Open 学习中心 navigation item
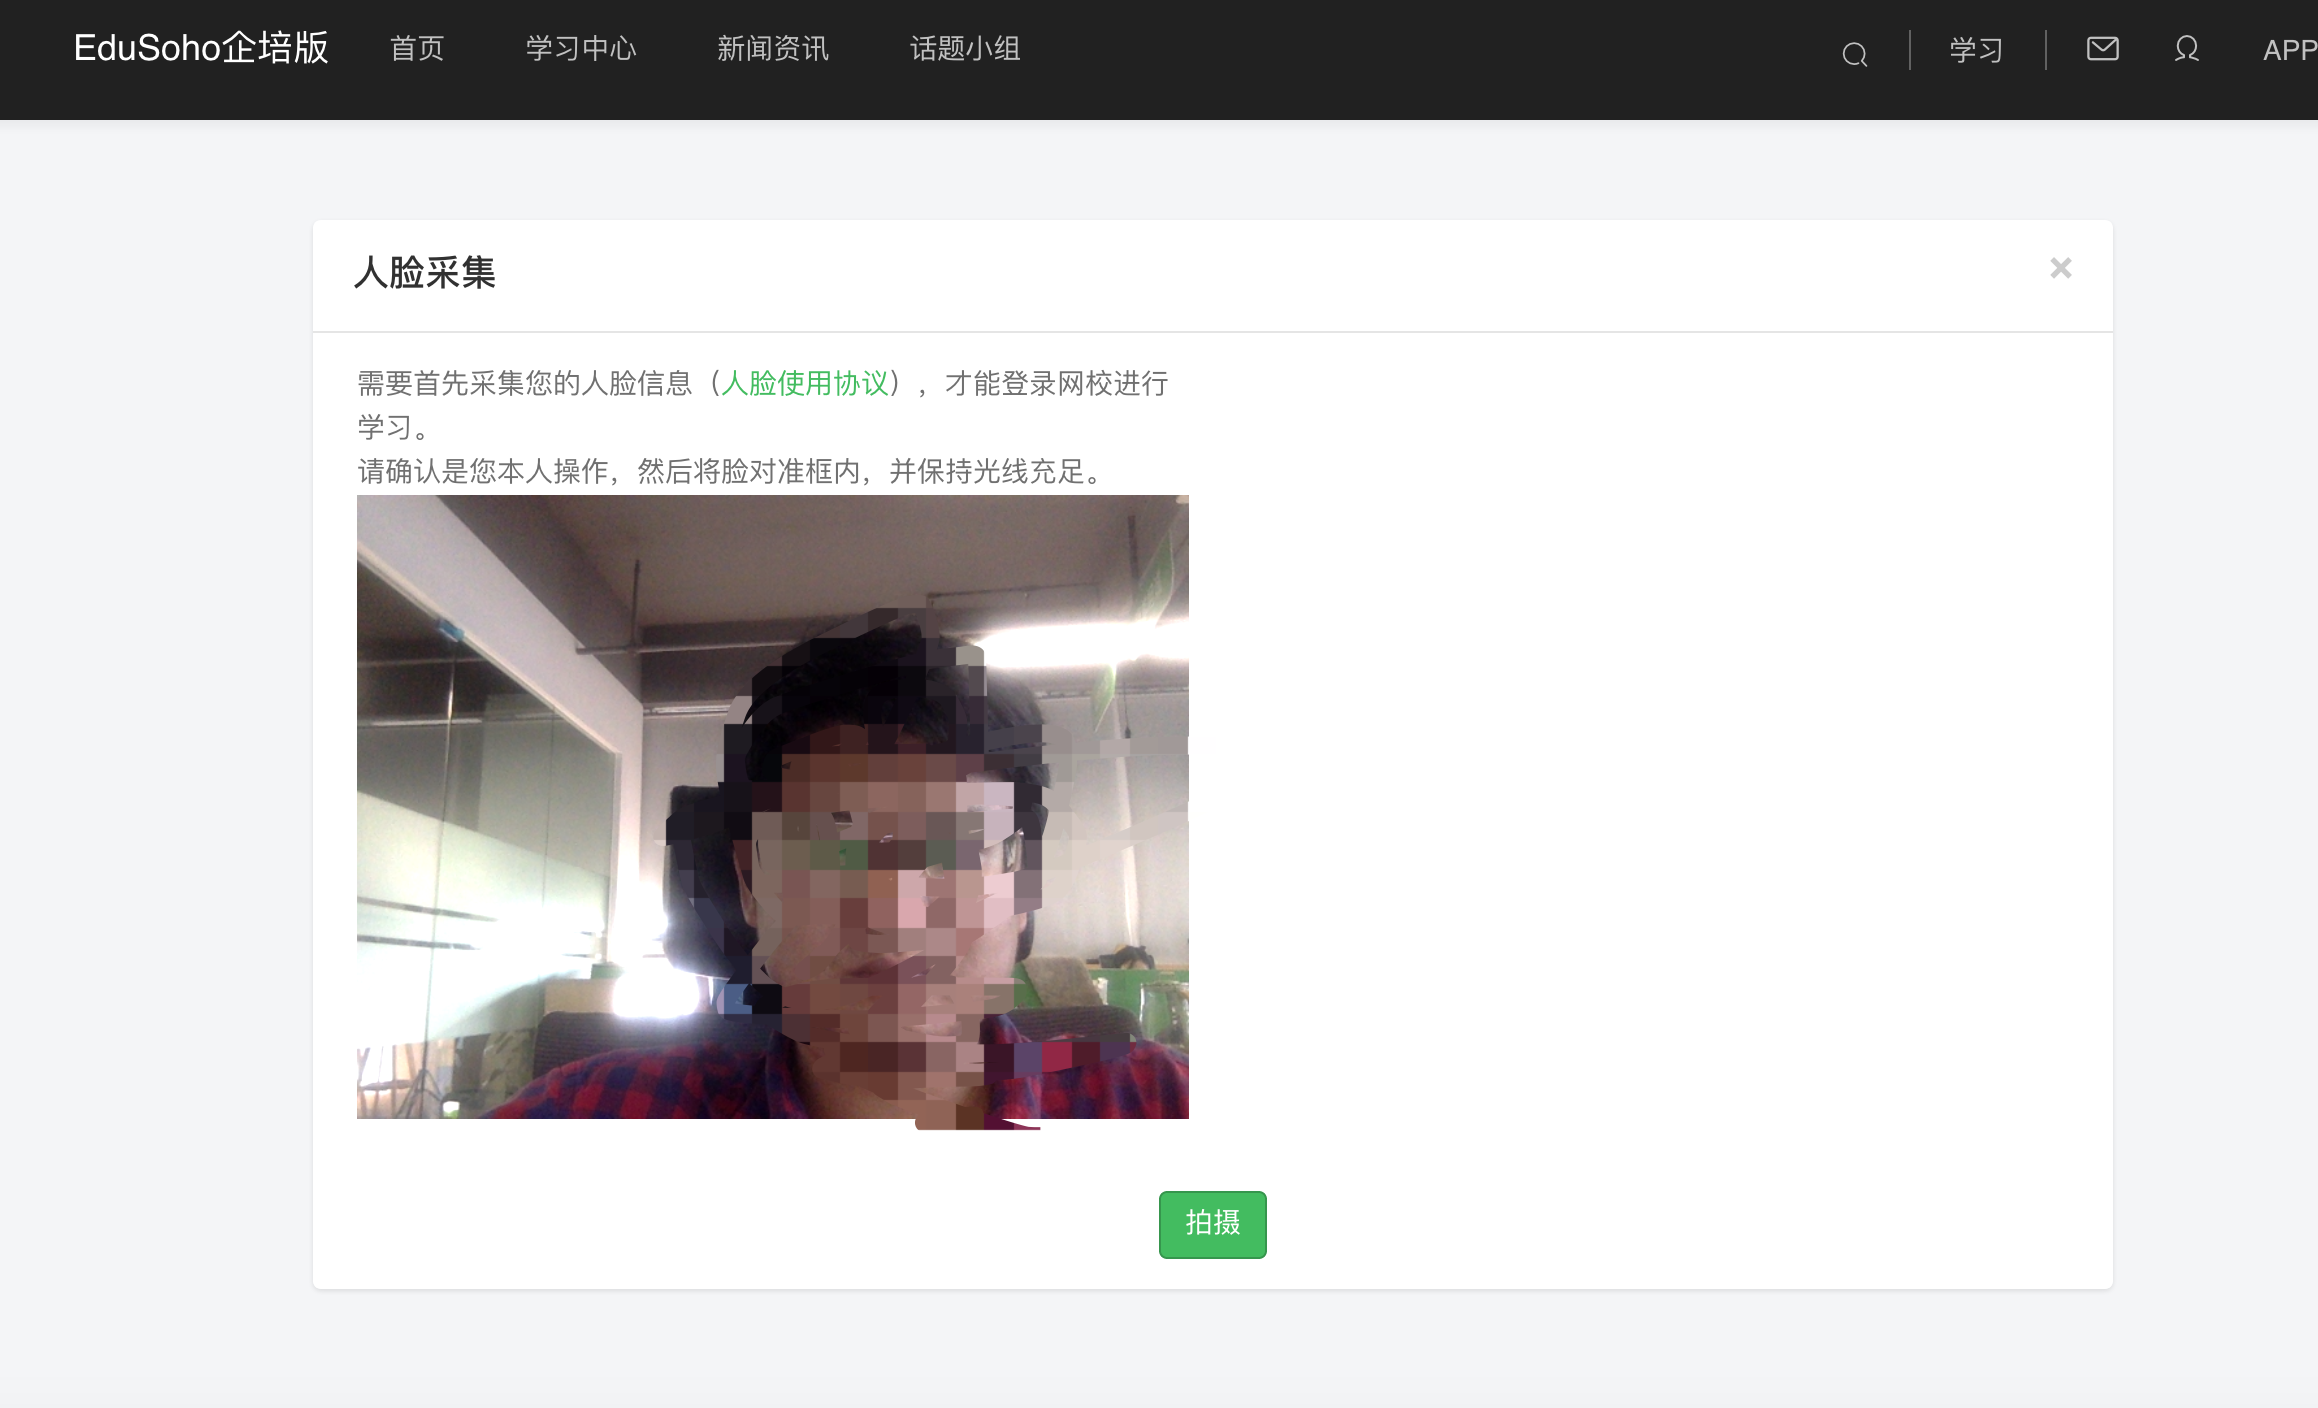 (x=581, y=49)
